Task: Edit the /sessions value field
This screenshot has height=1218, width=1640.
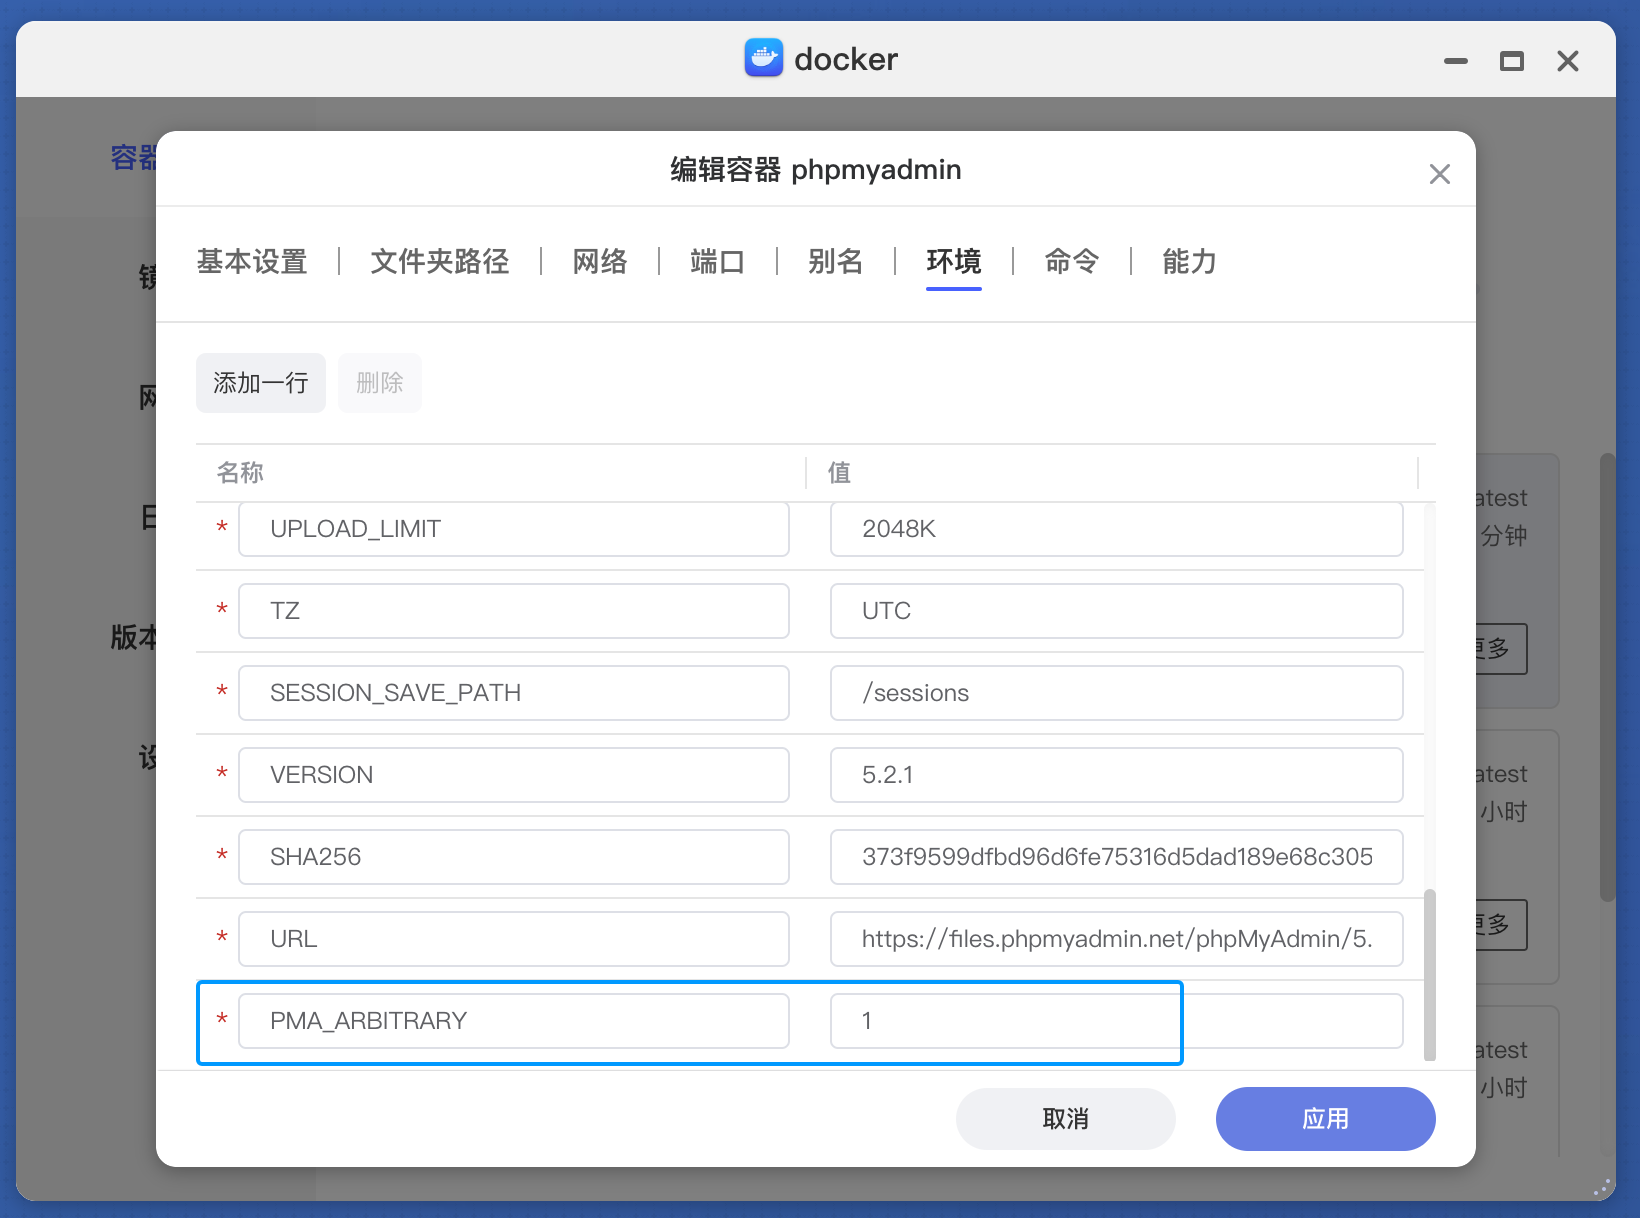Action: click(1117, 693)
